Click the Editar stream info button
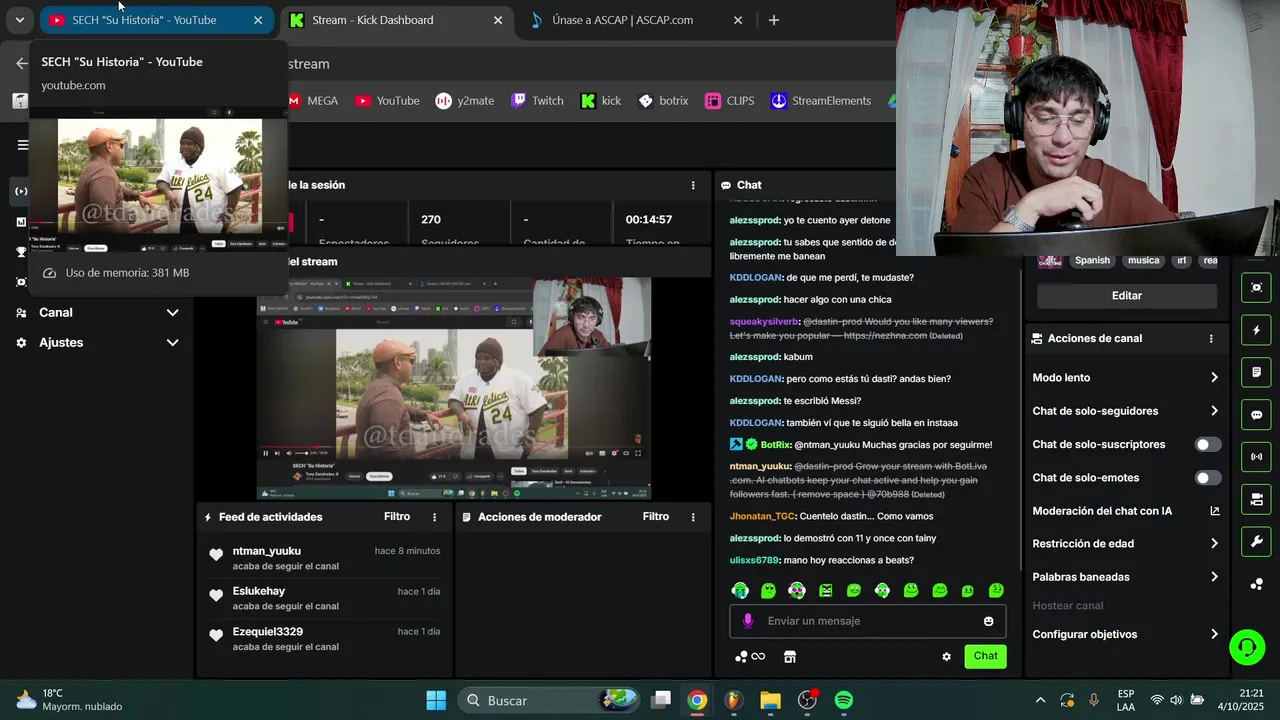This screenshot has height=720, width=1280. coord(1127,296)
